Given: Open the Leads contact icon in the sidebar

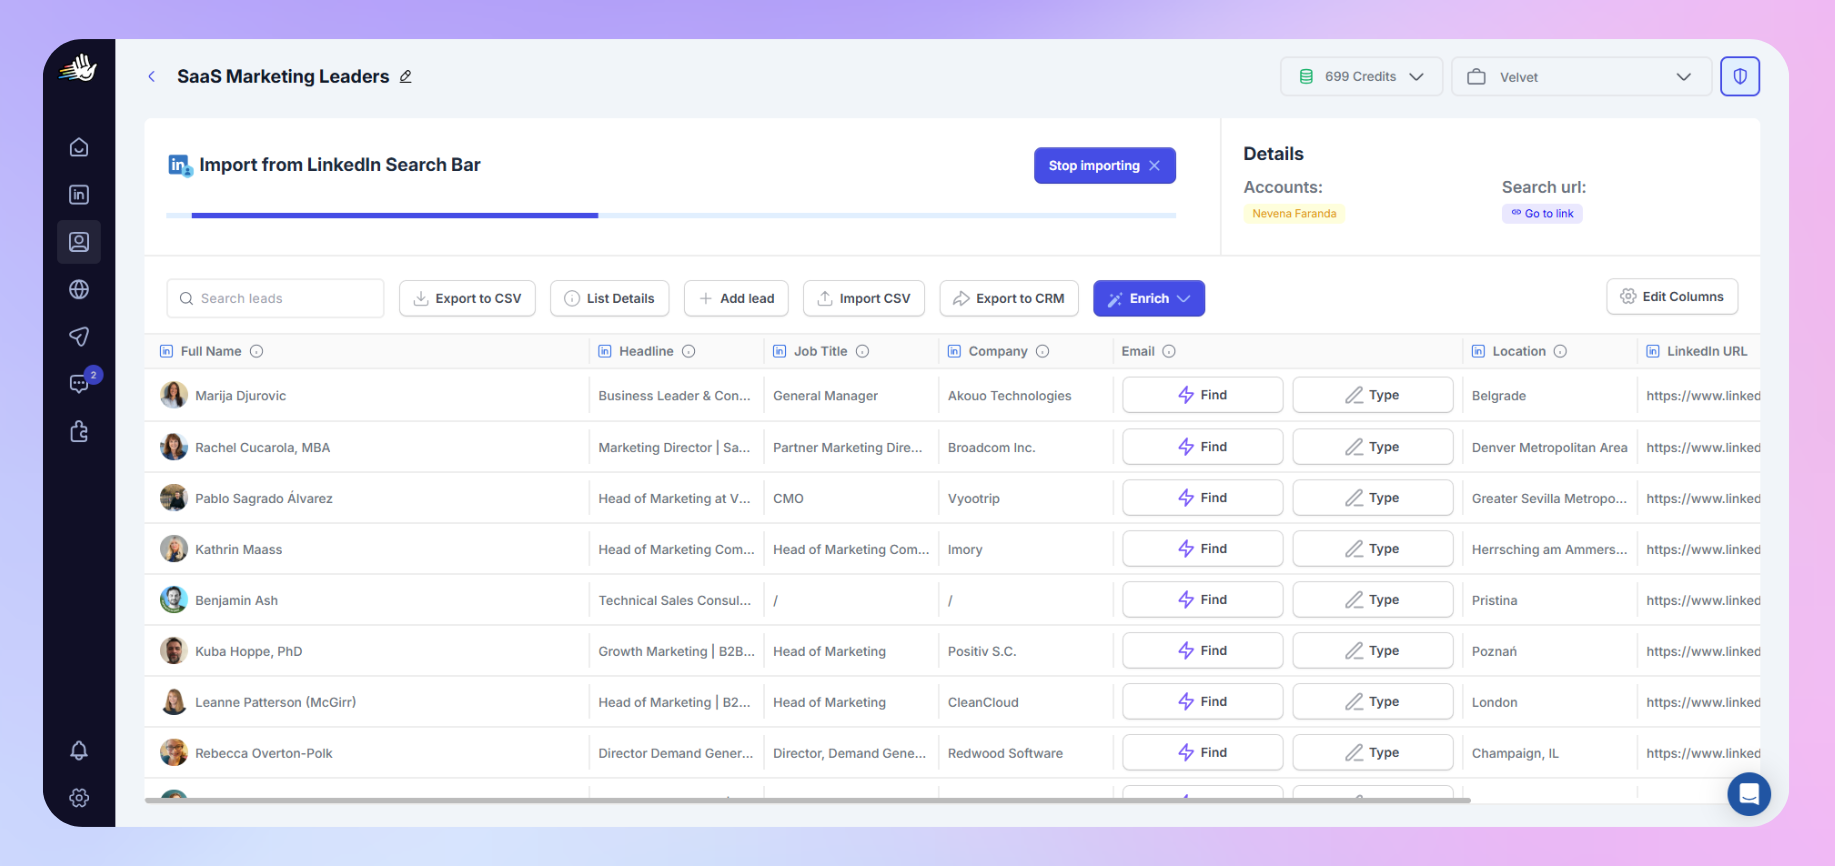Looking at the screenshot, I should pos(79,242).
